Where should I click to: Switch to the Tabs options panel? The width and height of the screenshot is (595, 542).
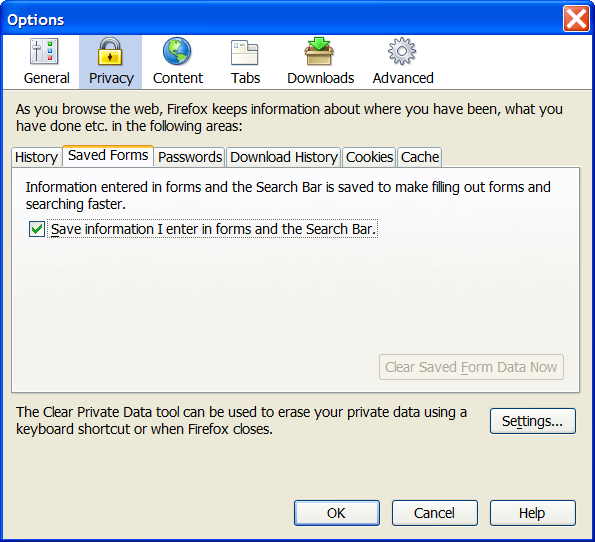[x=245, y=62]
